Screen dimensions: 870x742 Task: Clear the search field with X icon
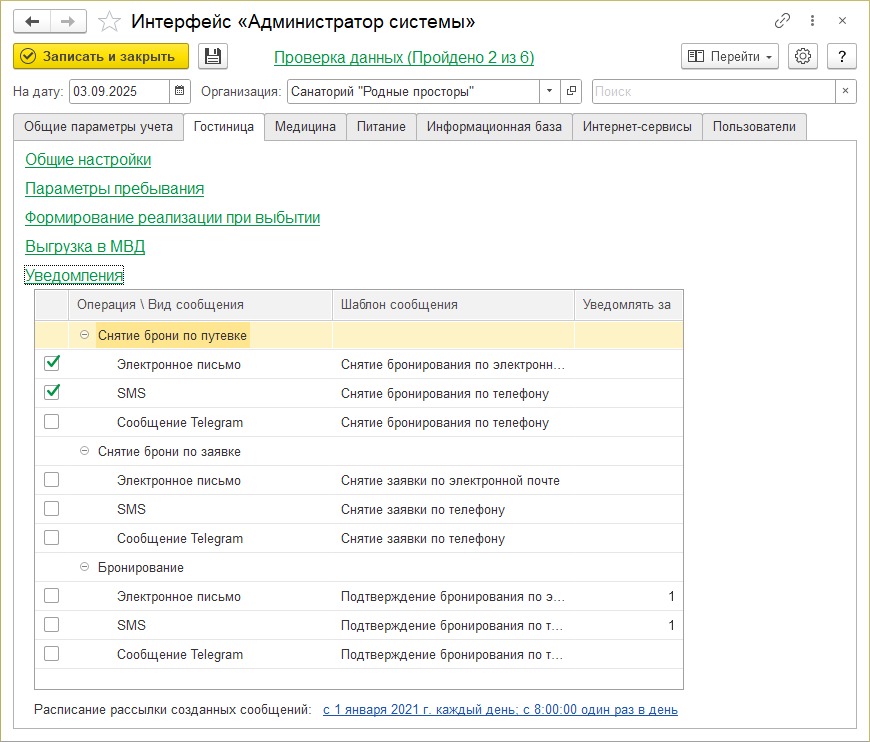point(846,92)
